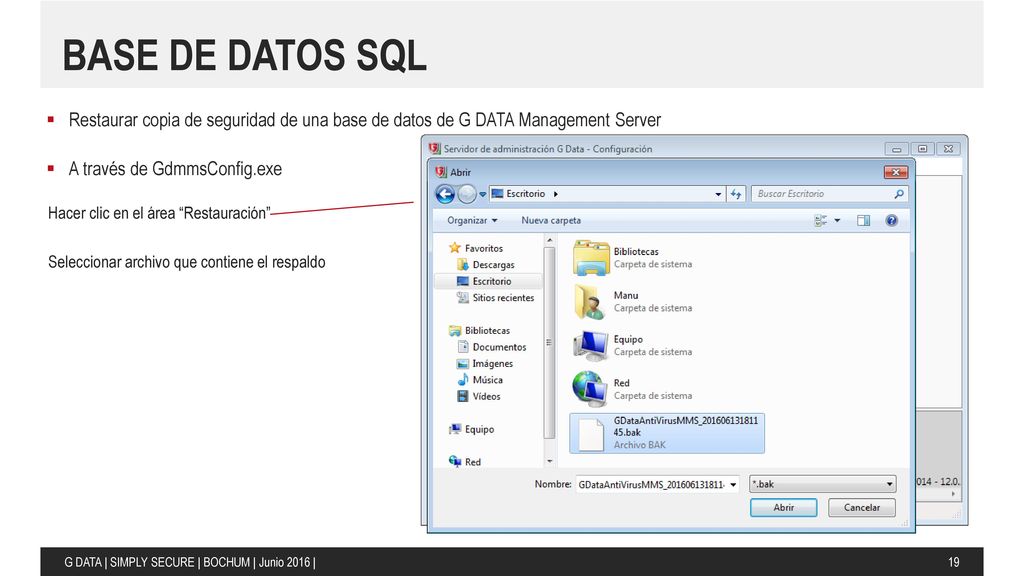1024x576 pixels.
Task: Click the refresh button next to address bar
Action: point(736,194)
